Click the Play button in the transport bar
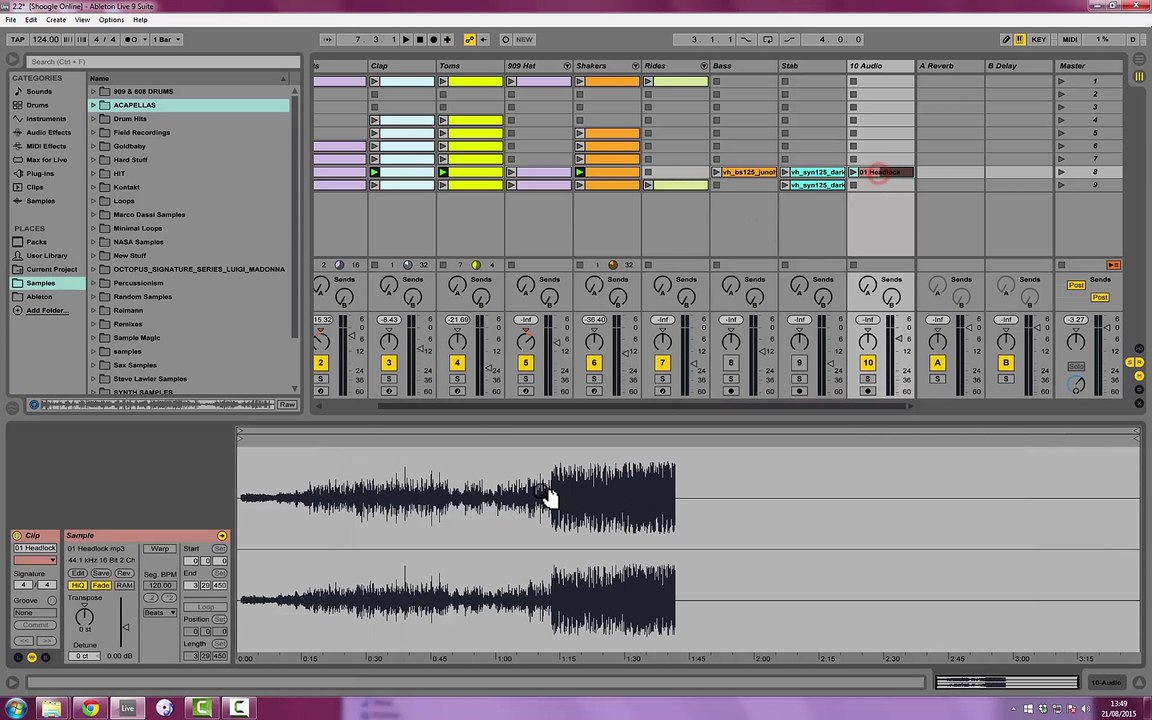 click(406, 40)
